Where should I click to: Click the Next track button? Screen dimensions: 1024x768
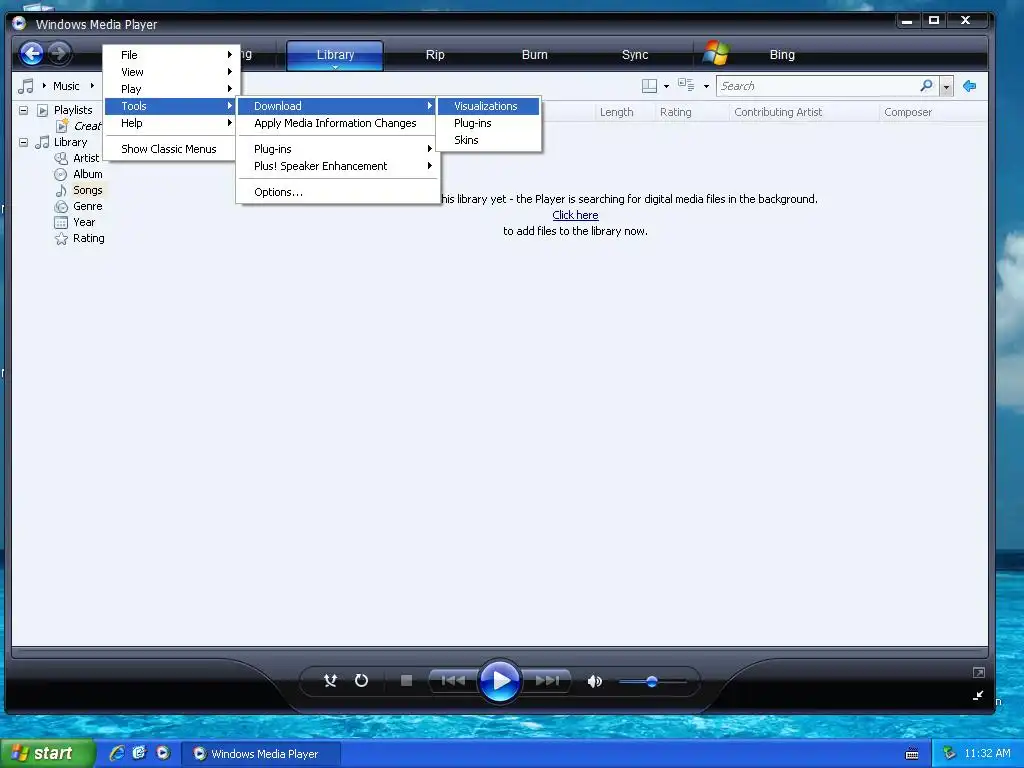547,681
